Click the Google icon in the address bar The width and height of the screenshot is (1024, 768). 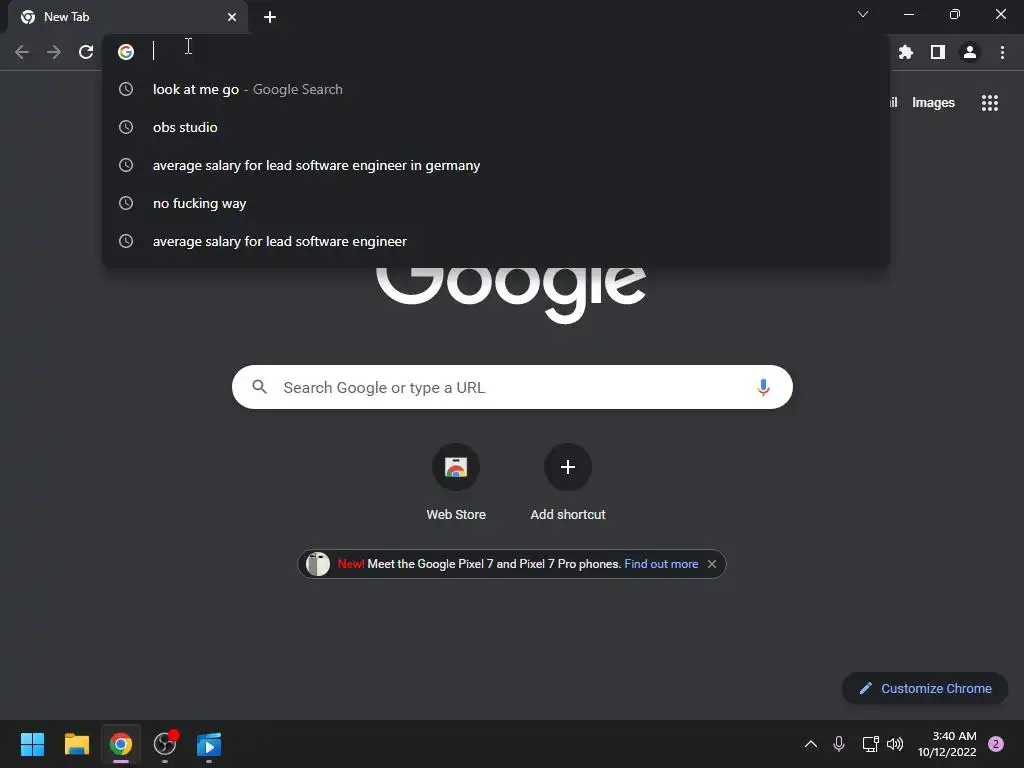tap(126, 52)
